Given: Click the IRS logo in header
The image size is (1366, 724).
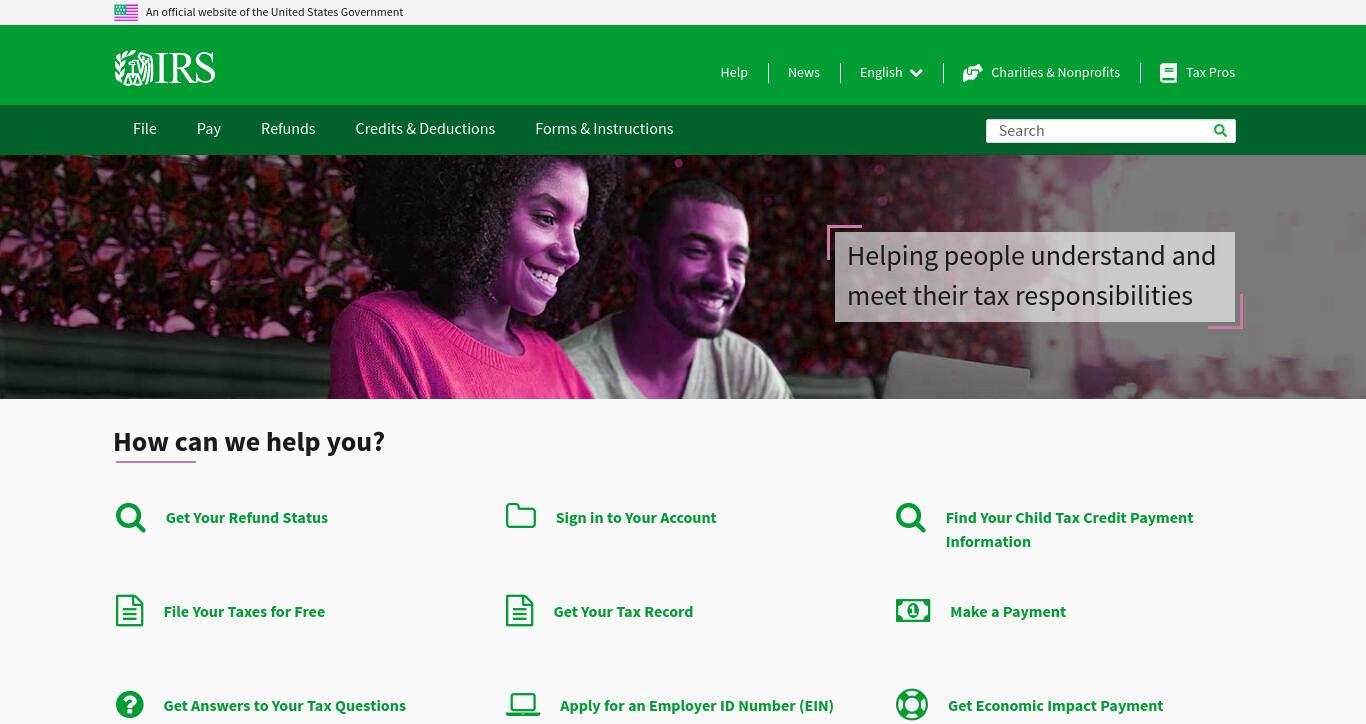Looking at the screenshot, I should (x=165, y=69).
